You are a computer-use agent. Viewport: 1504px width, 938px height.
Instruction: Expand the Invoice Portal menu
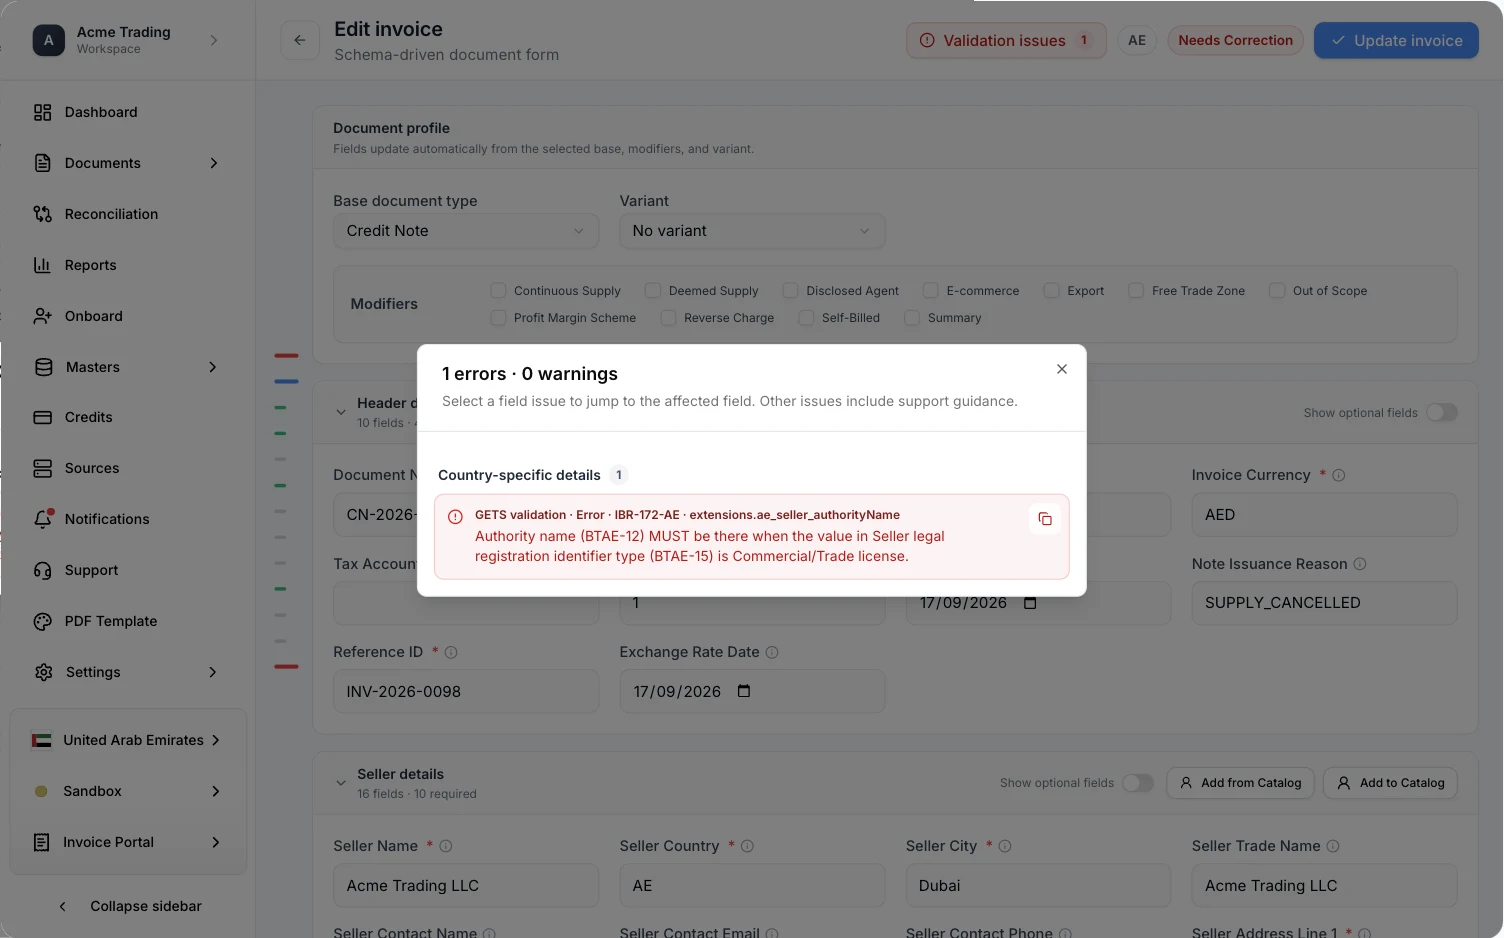click(127, 842)
